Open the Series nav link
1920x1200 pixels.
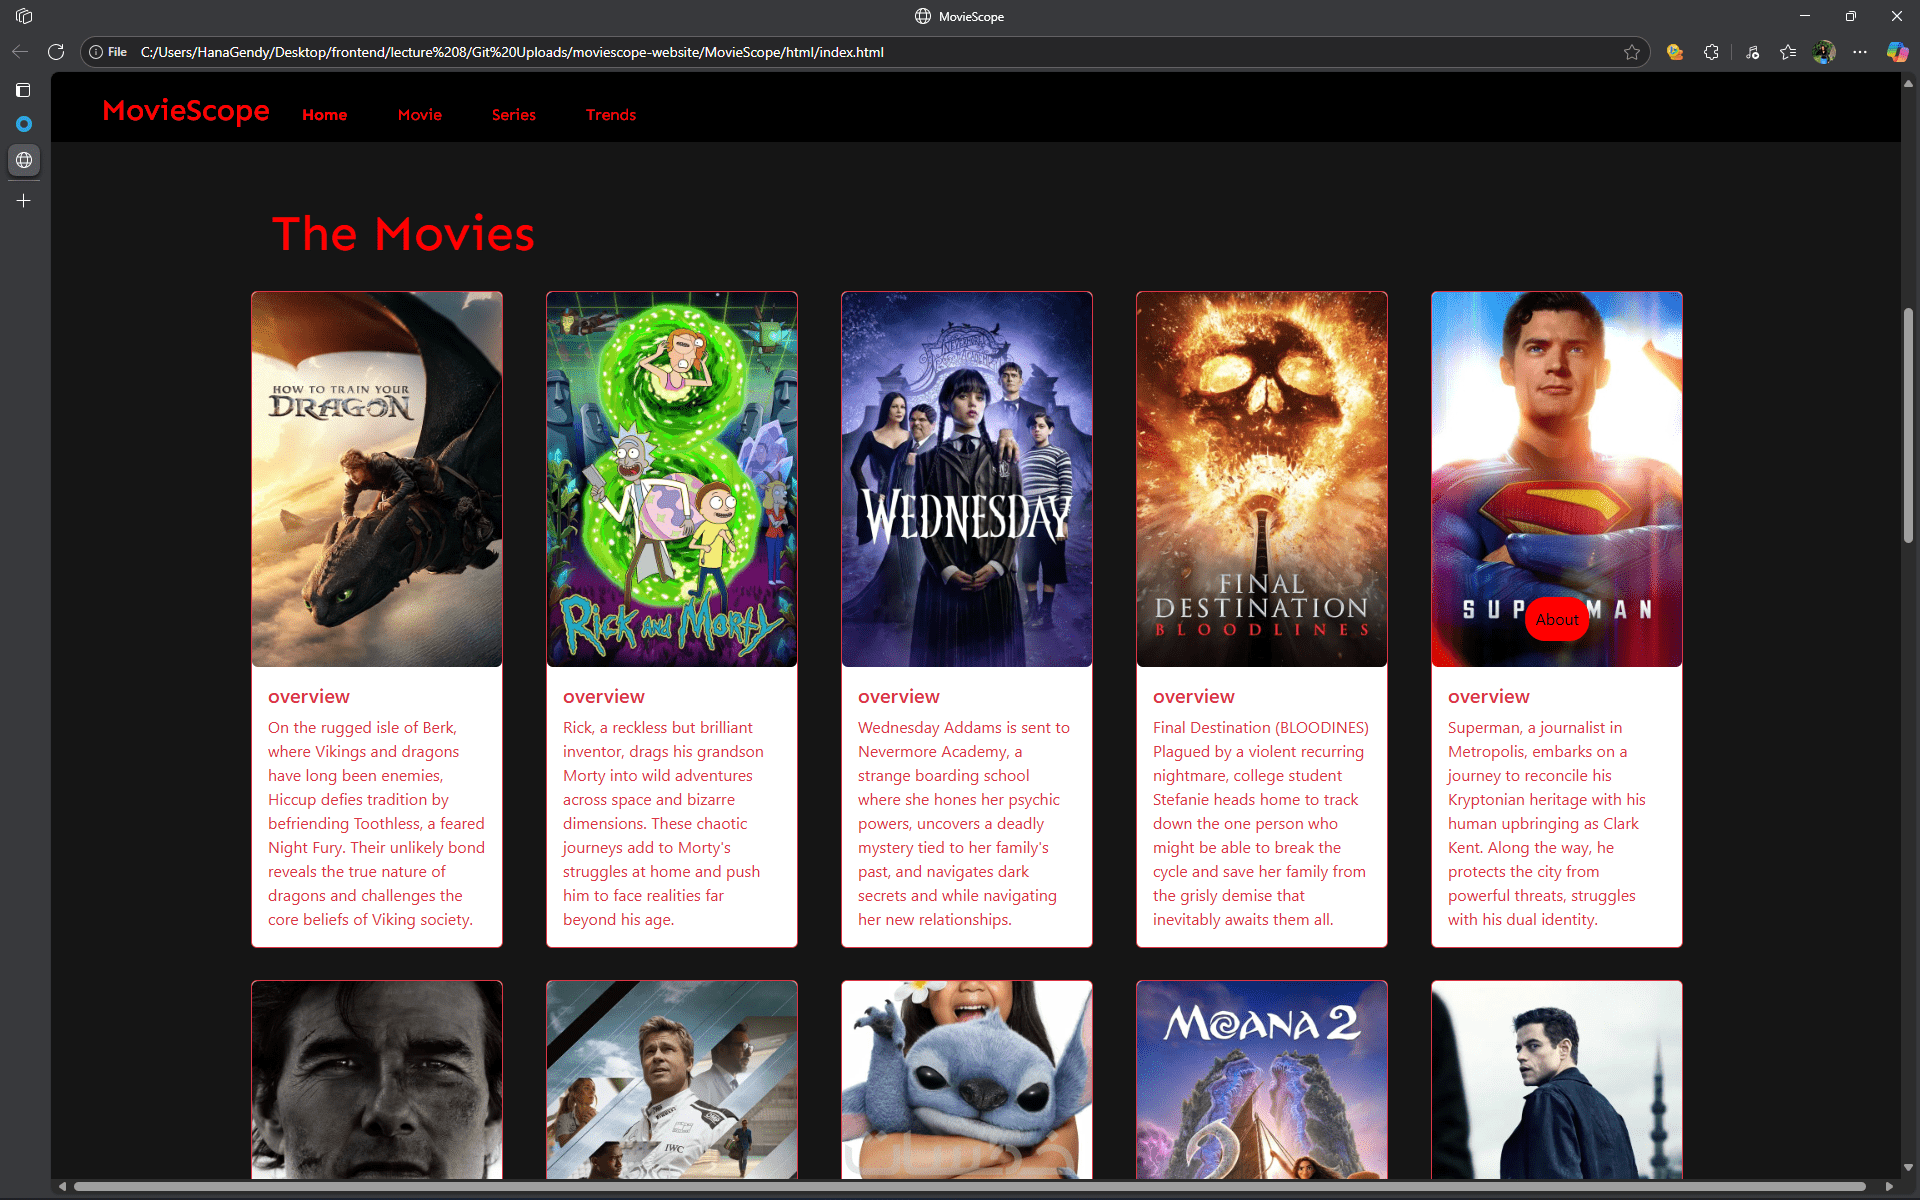pos(513,115)
